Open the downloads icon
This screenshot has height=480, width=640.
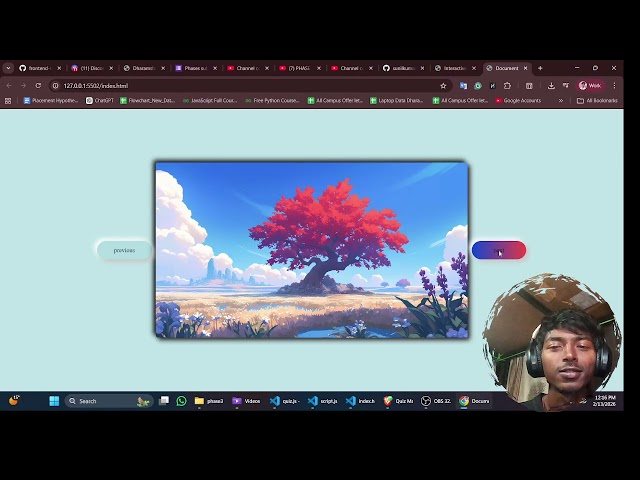pos(551,86)
